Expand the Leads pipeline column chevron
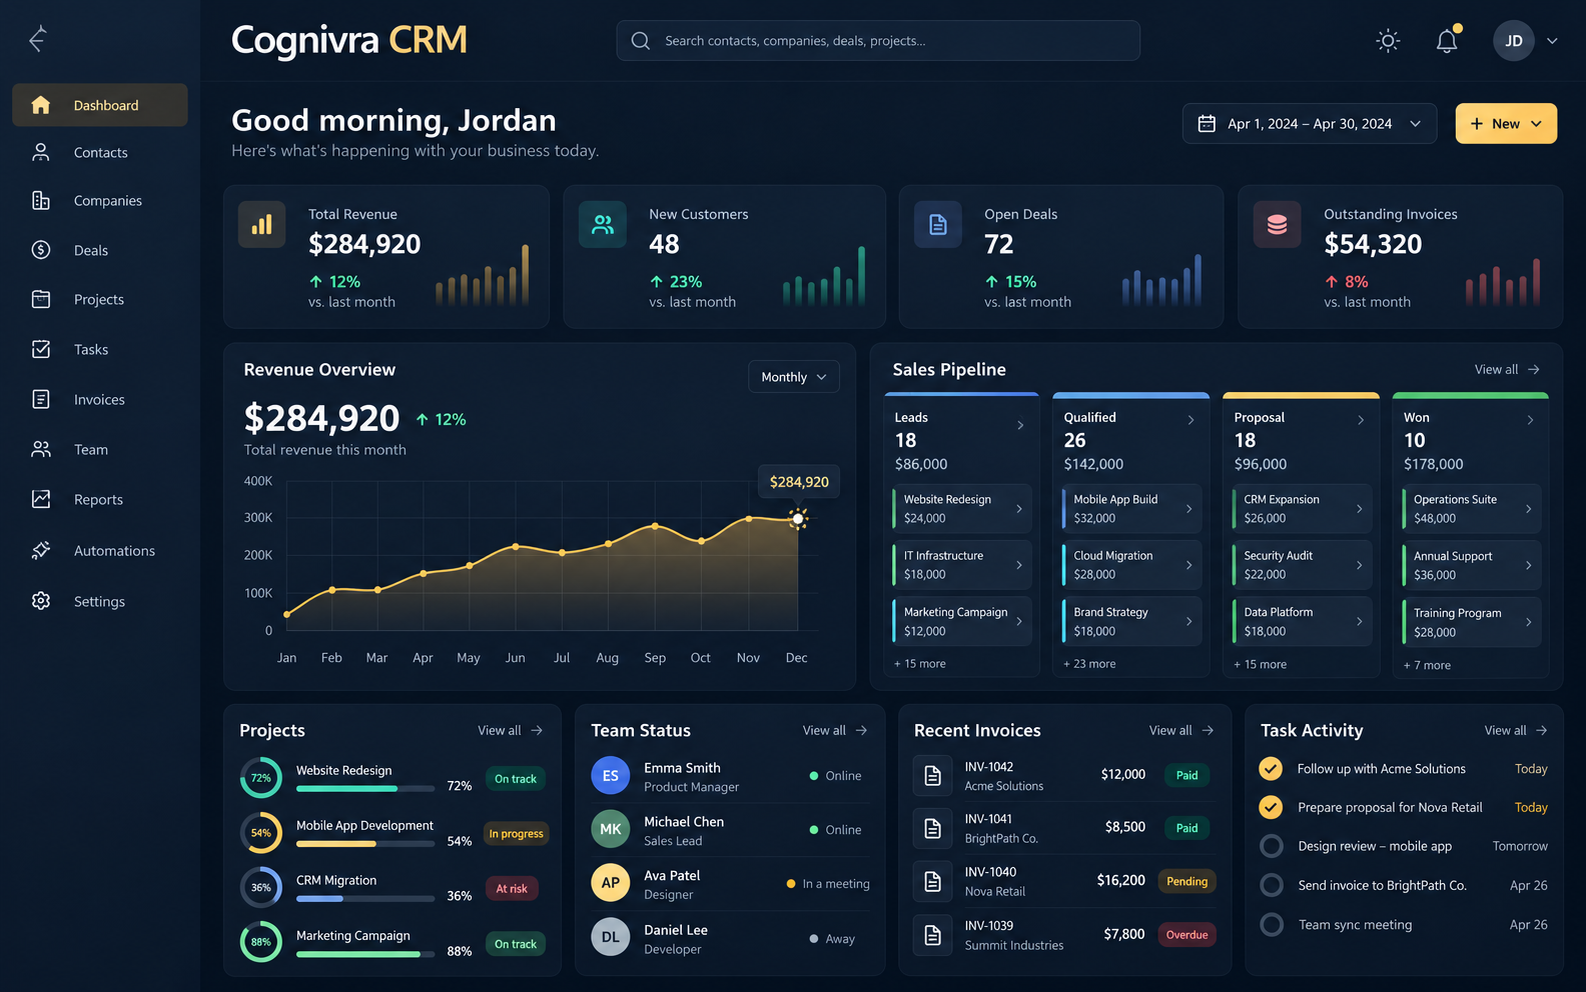The height and width of the screenshot is (992, 1586). click(x=1020, y=425)
